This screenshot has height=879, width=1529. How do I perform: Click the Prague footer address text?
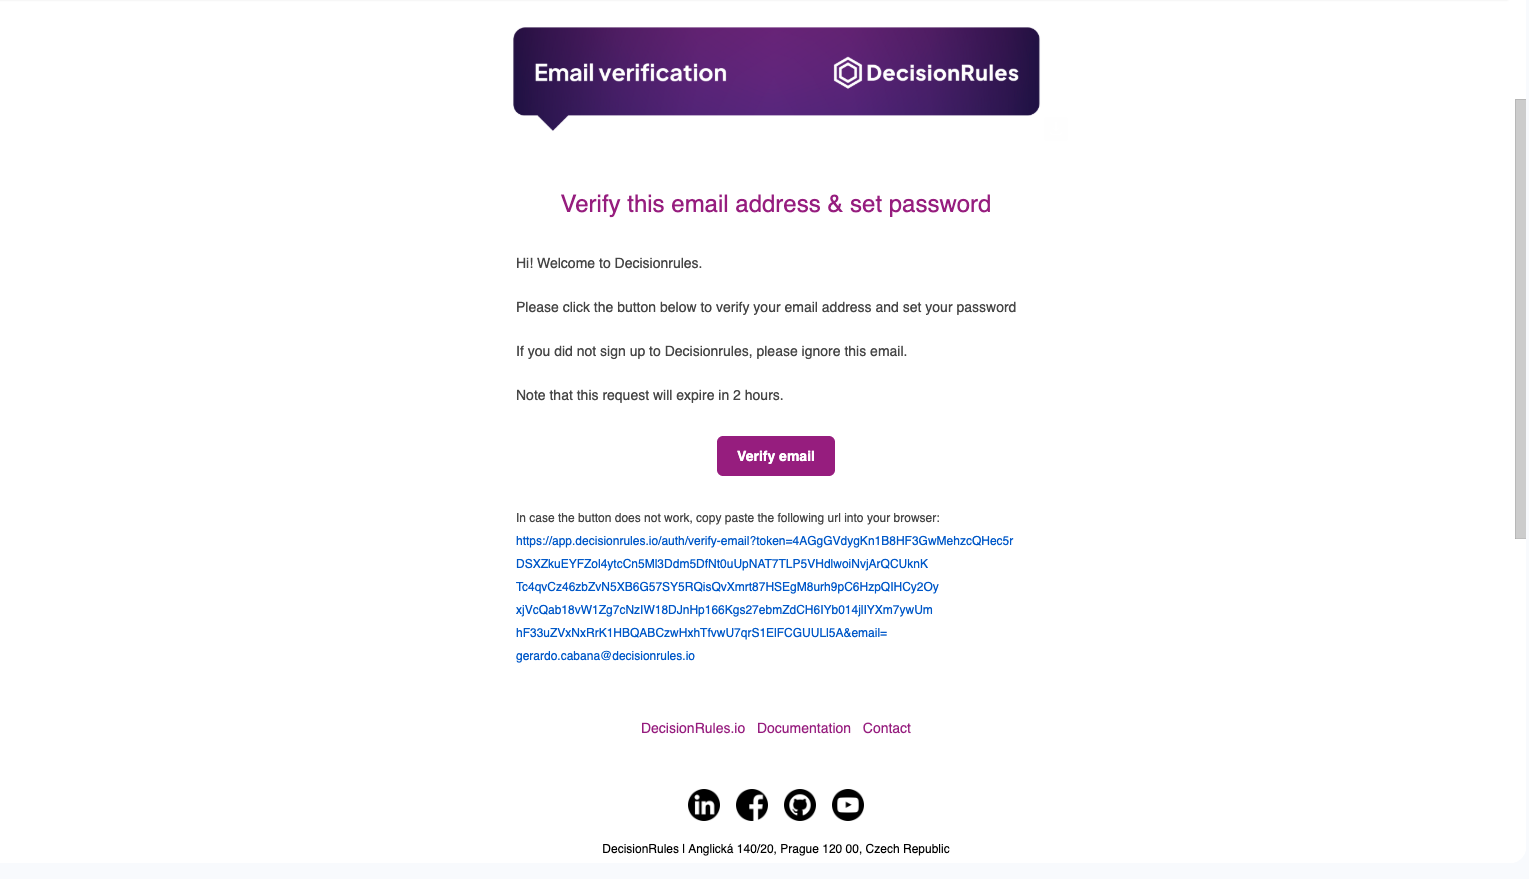coord(775,849)
